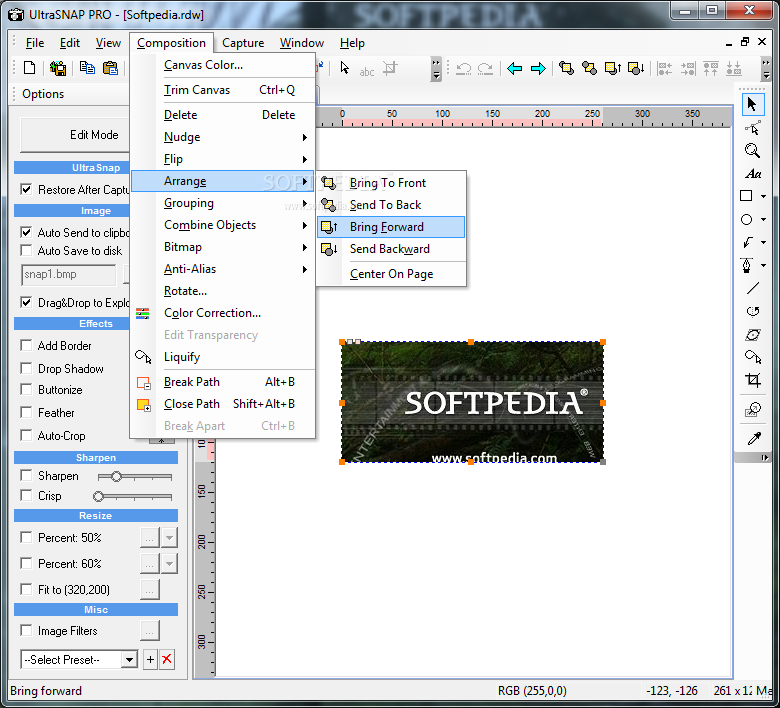The height and width of the screenshot is (708, 780).
Task: Select the Liquify tool in toolbox
Action: click(x=753, y=357)
